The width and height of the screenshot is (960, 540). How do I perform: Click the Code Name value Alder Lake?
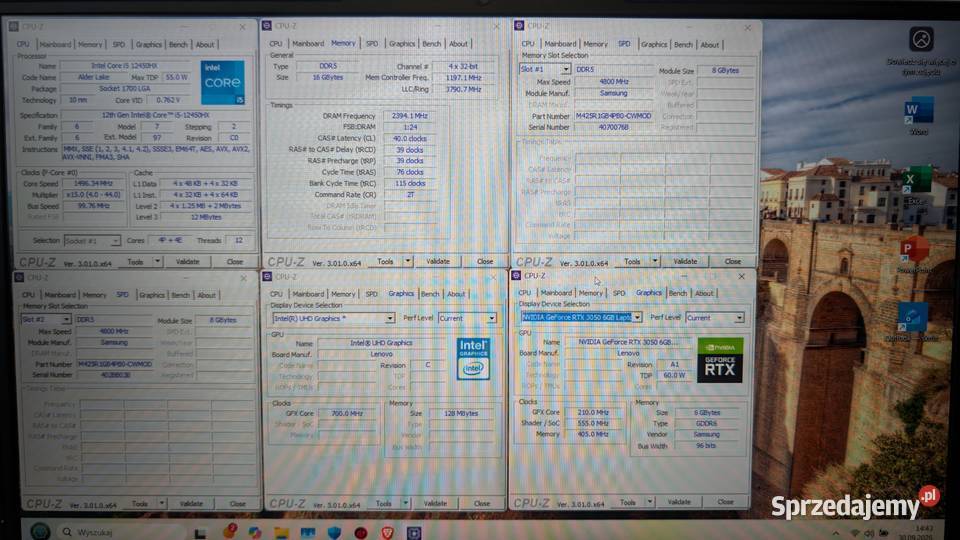click(x=94, y=77)
